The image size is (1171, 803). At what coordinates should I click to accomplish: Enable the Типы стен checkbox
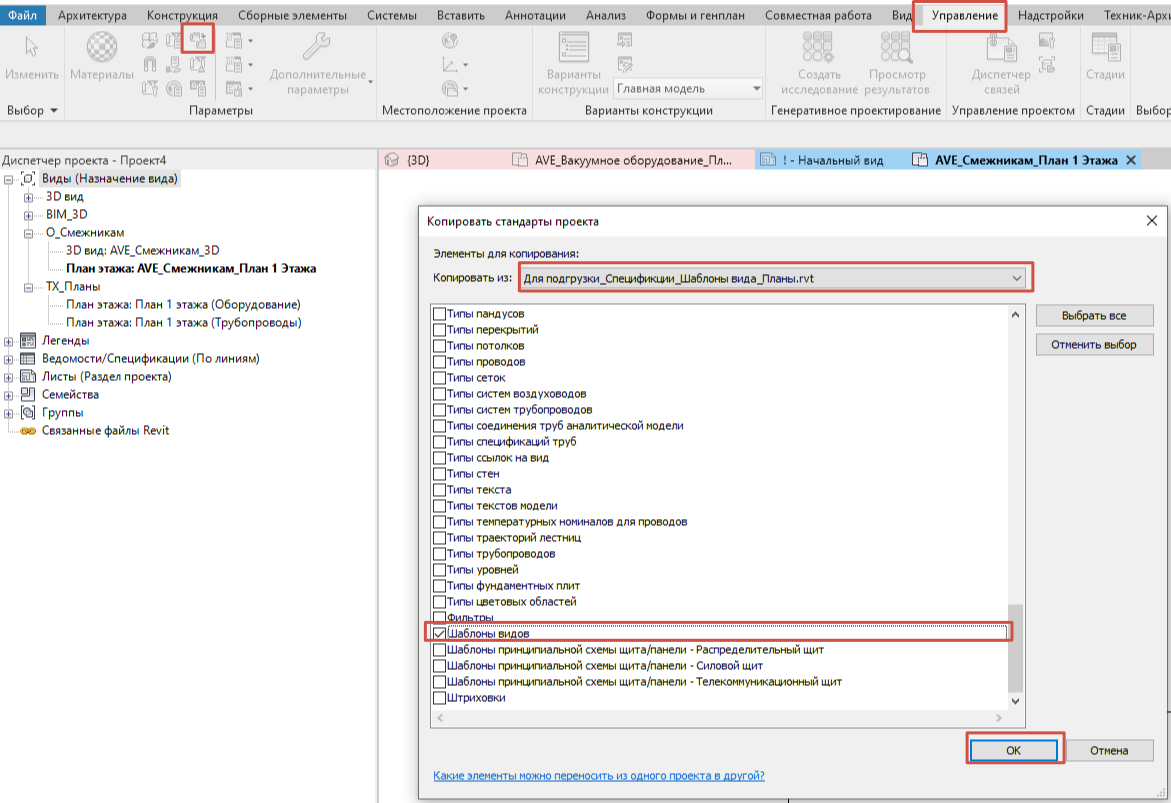tap(439, 474)
